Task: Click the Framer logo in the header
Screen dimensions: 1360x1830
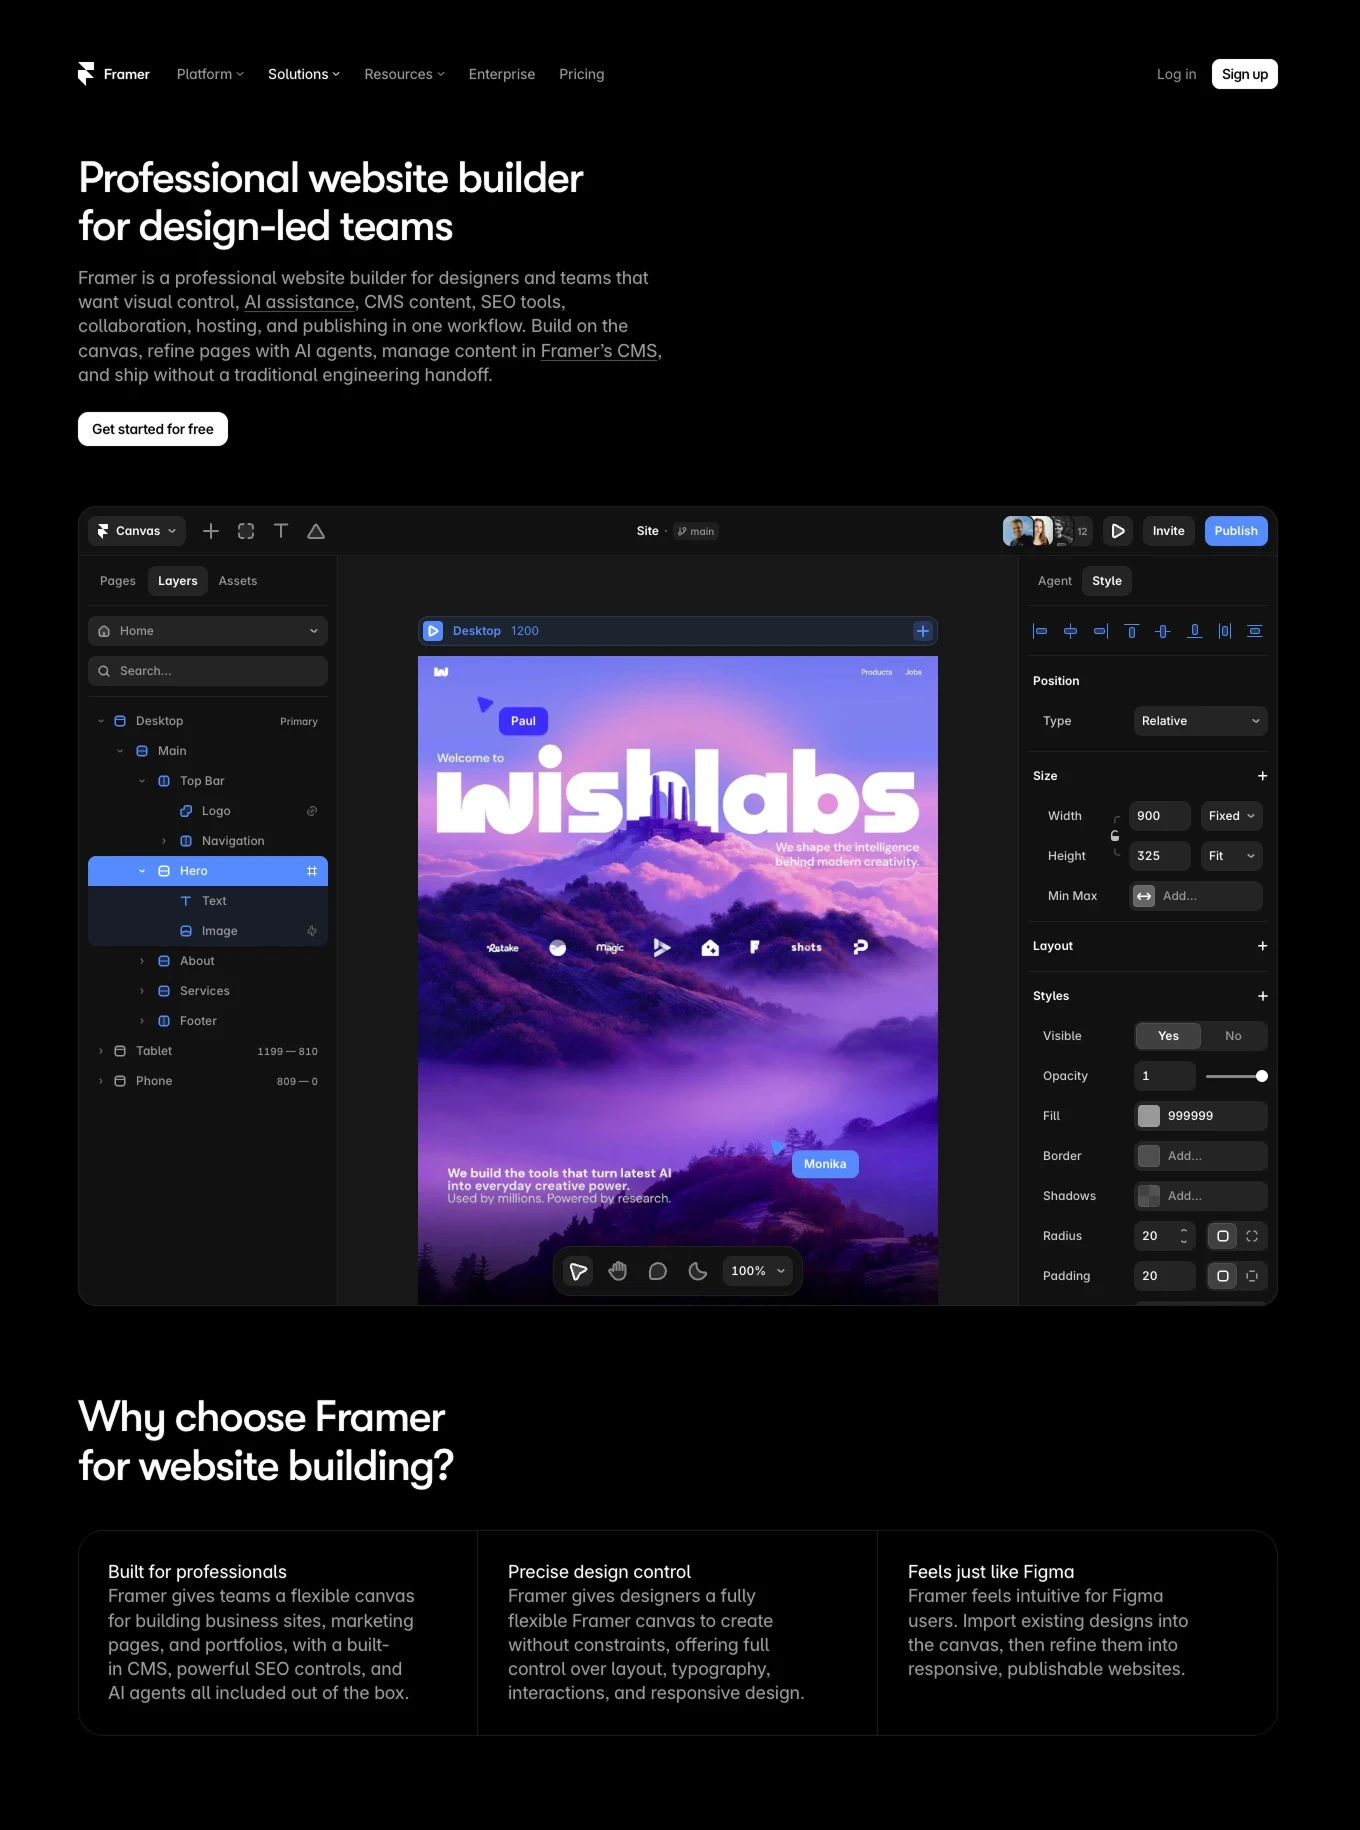Action: 113,74
